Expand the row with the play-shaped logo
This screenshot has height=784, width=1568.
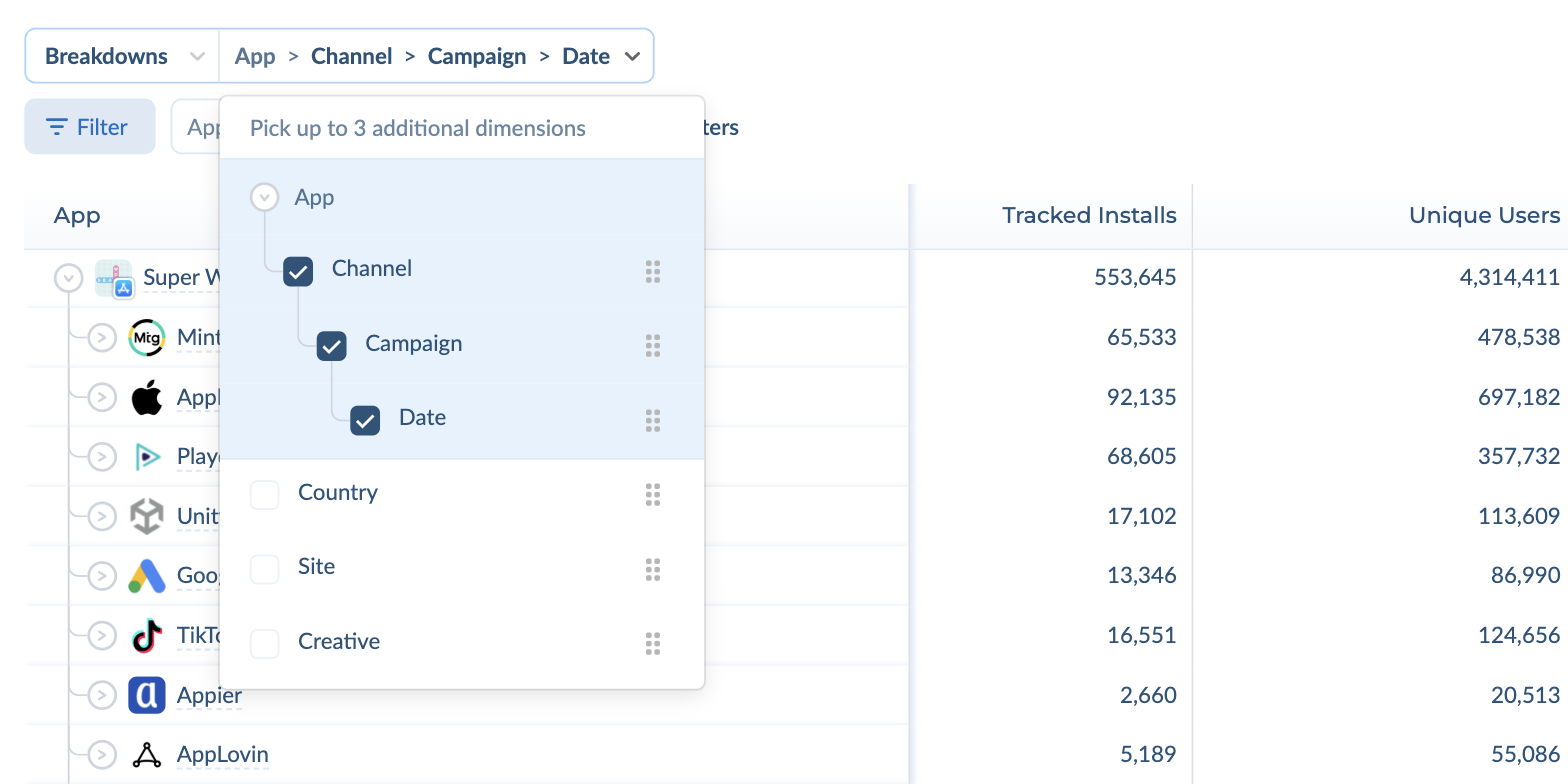(101, 457)
